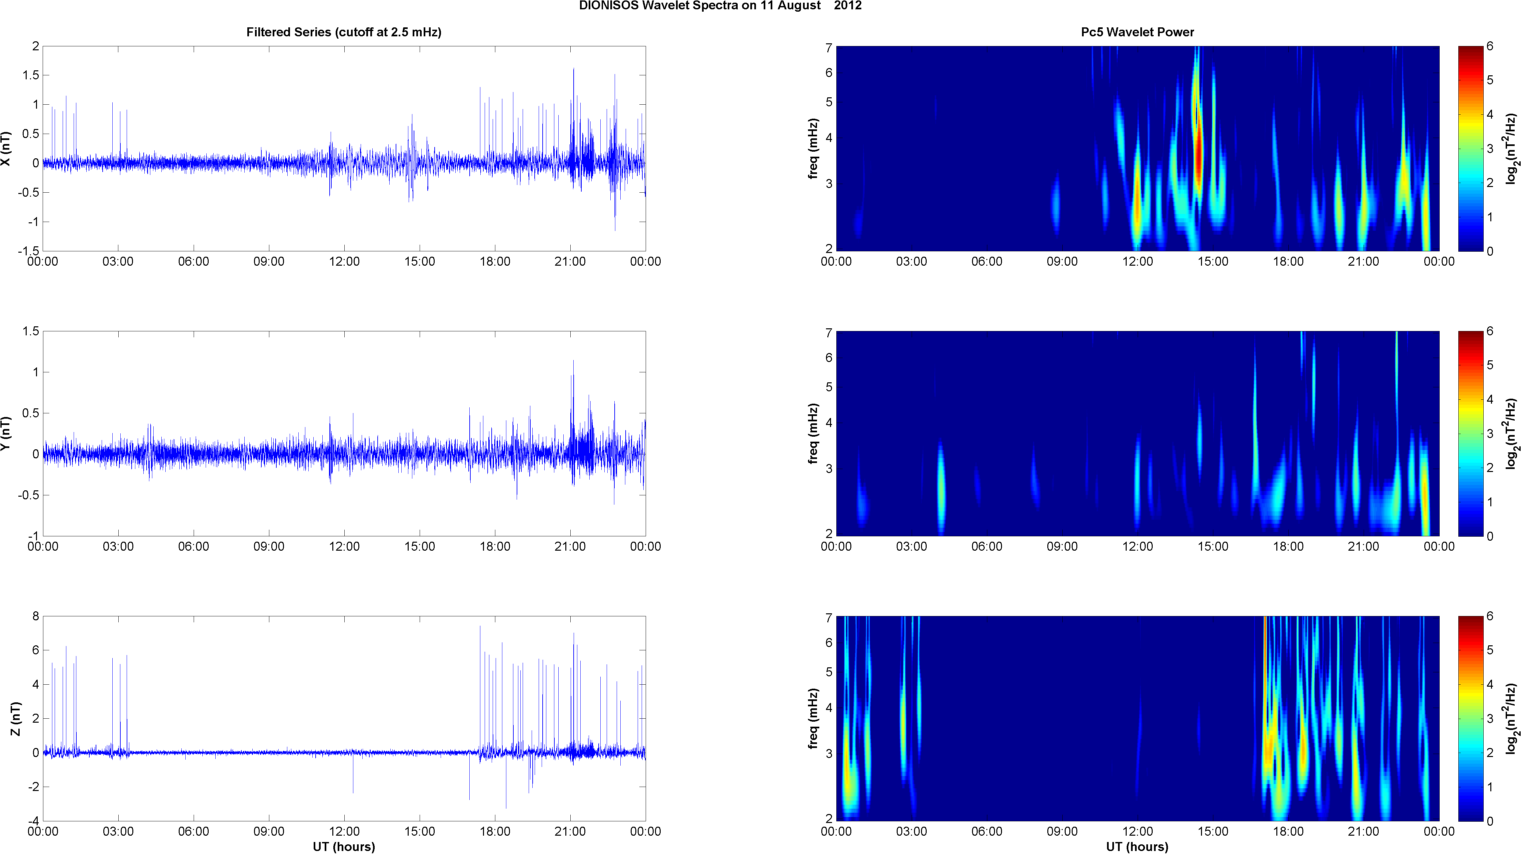Click the Z (nT) axis label
The image size is (1521, 854).
coord(15,718)
